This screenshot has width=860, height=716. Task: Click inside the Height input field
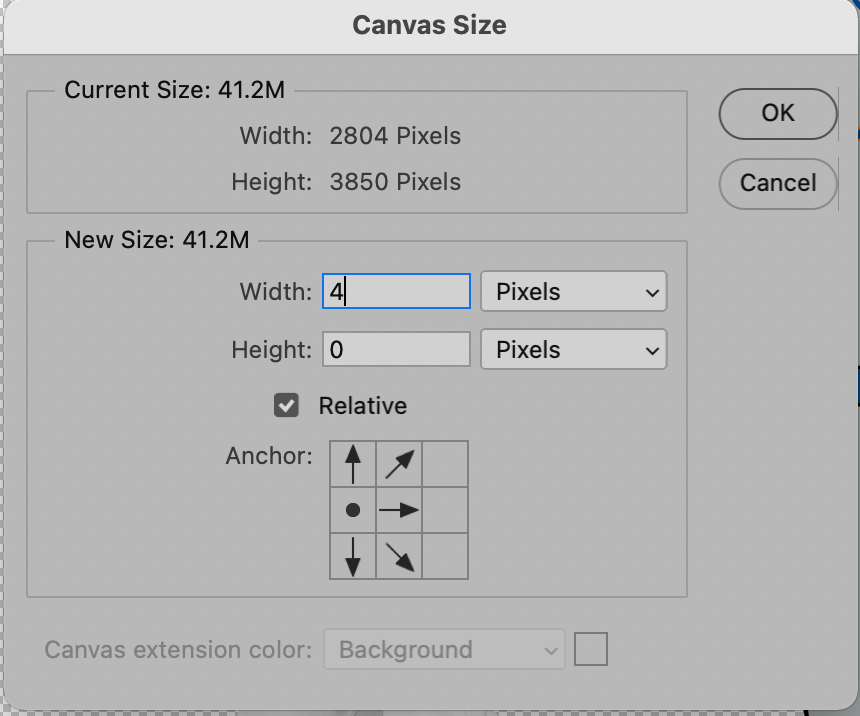click(x=396, y=349)
